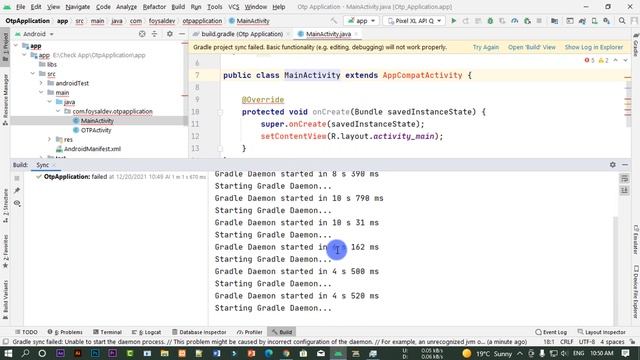Expand the res folder
The image size is (640, 360).
click(x=50, y=140)
